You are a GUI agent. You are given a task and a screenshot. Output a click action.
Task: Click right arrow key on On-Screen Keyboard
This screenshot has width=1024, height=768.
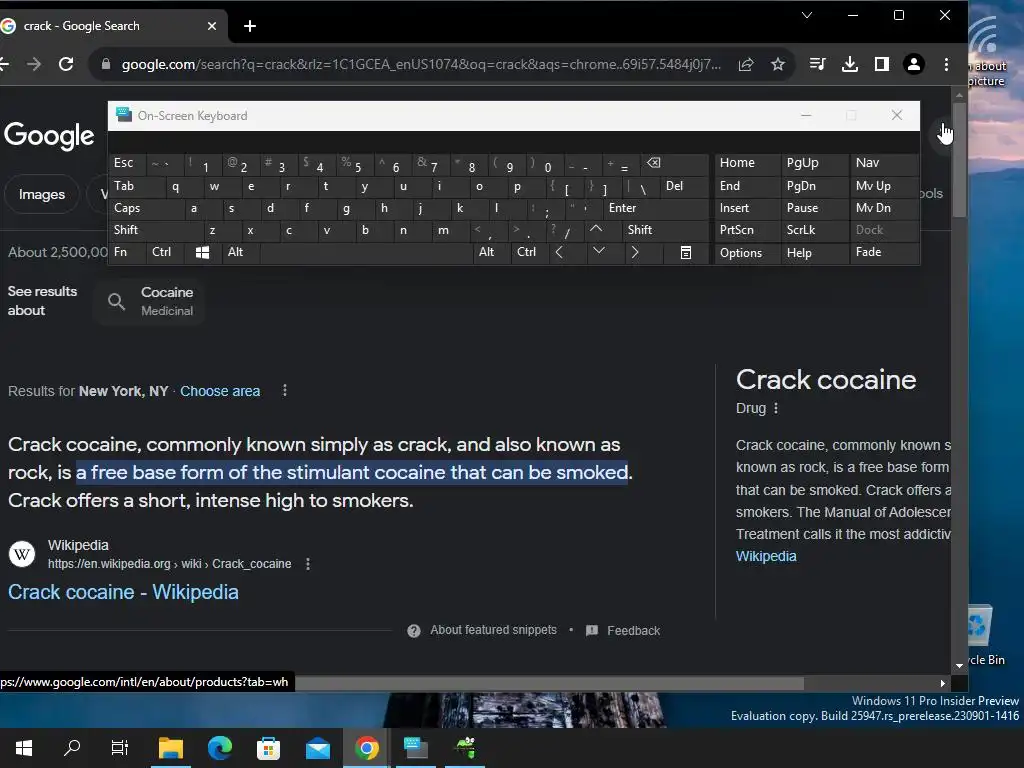tap(635, 253)
